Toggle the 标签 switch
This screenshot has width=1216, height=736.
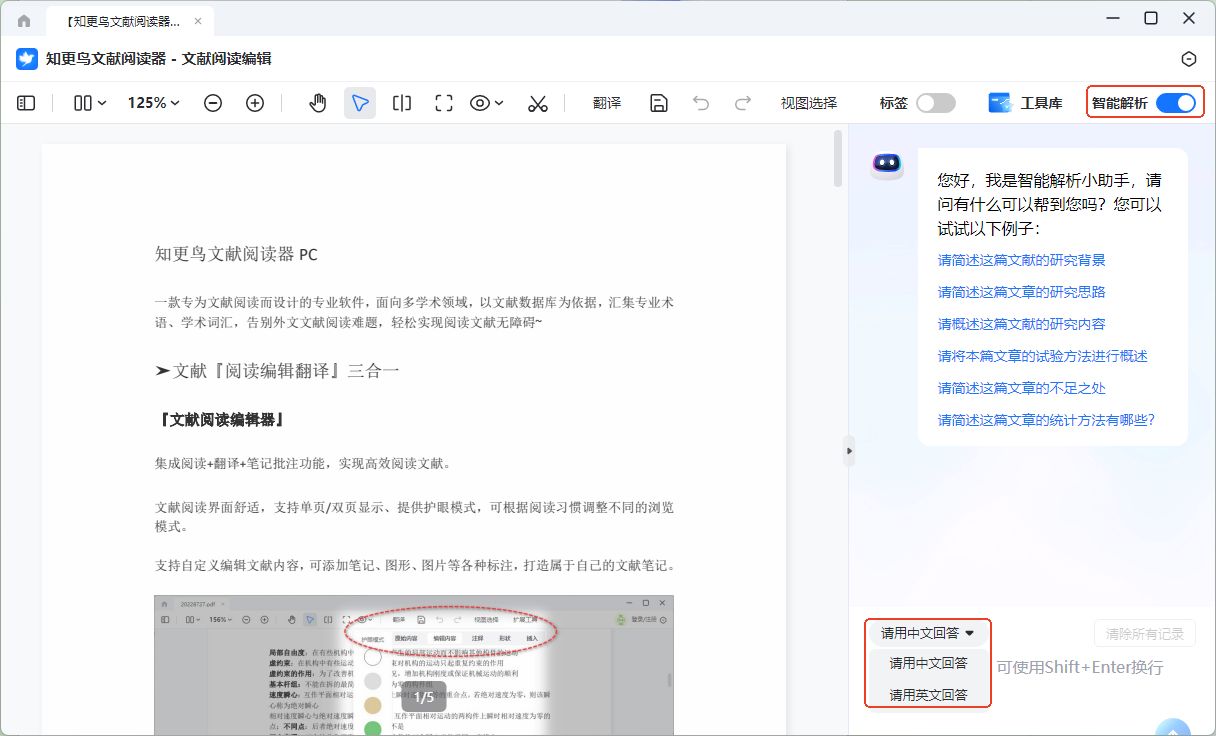pos(936,103)
